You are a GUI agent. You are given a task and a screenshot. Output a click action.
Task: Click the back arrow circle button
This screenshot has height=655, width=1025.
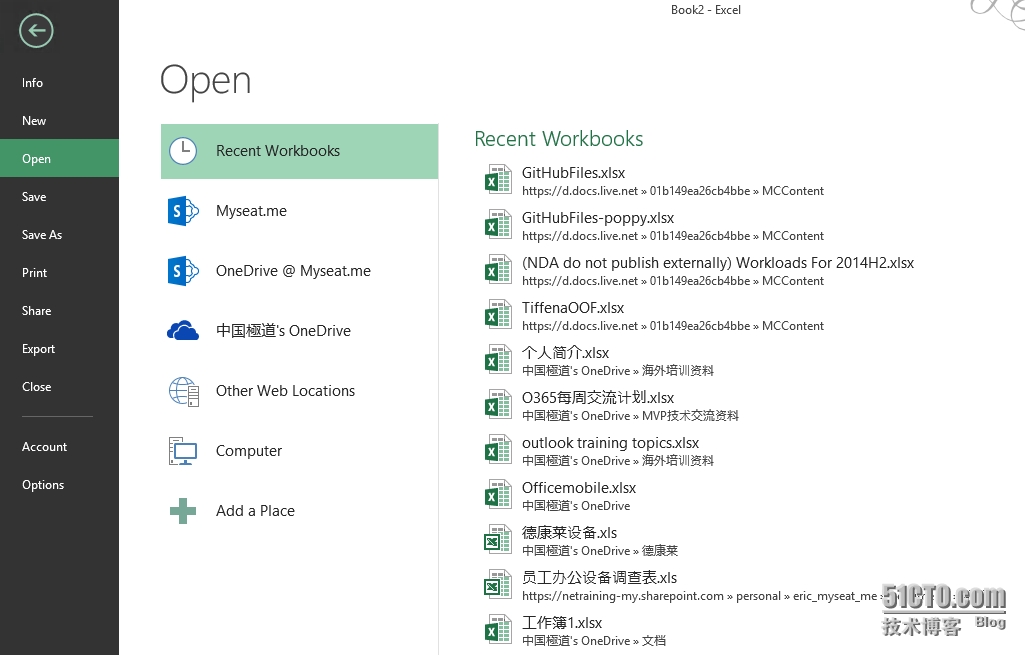point(36,31)
